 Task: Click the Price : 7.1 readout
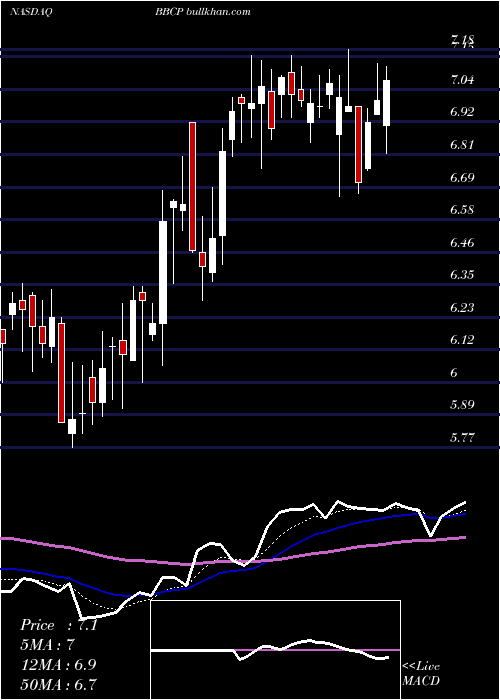click(x=59, y=625)
